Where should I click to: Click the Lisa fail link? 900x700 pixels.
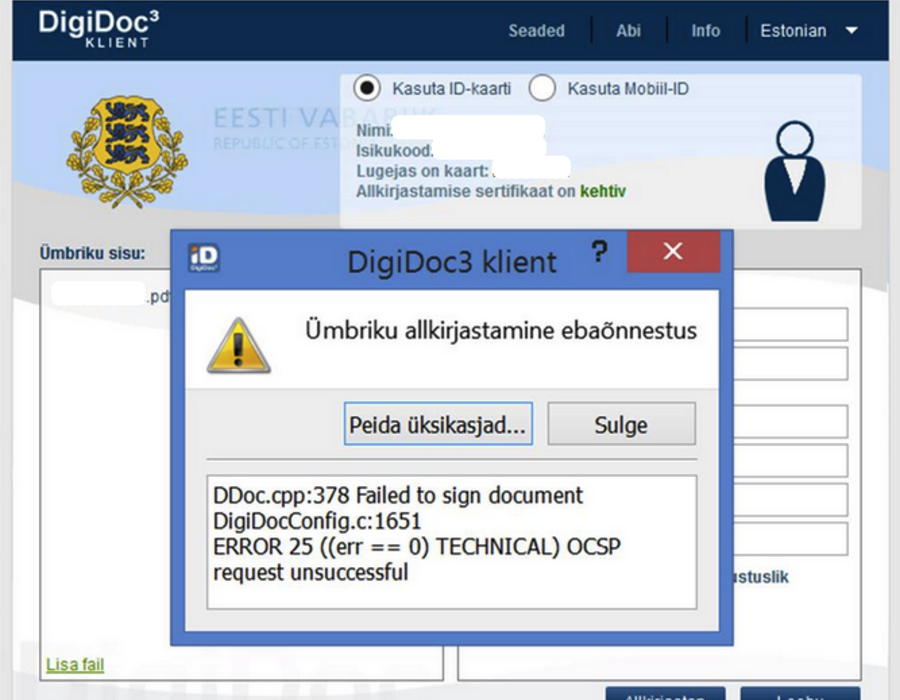tap(75, 664)
